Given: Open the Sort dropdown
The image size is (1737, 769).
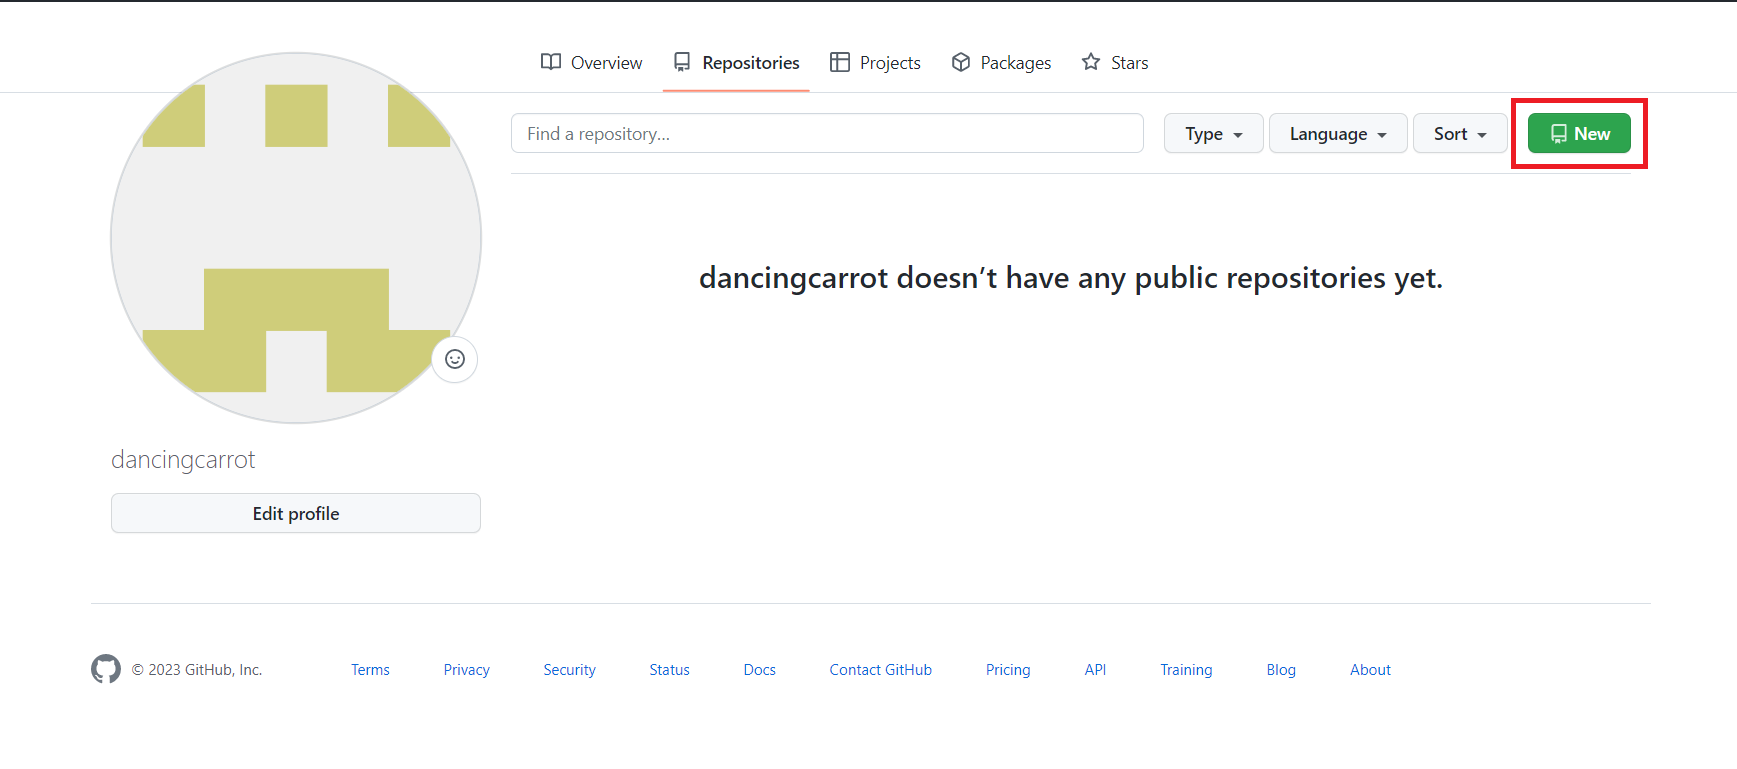Looking at the screenshot, I should [x=1460, y=133].
